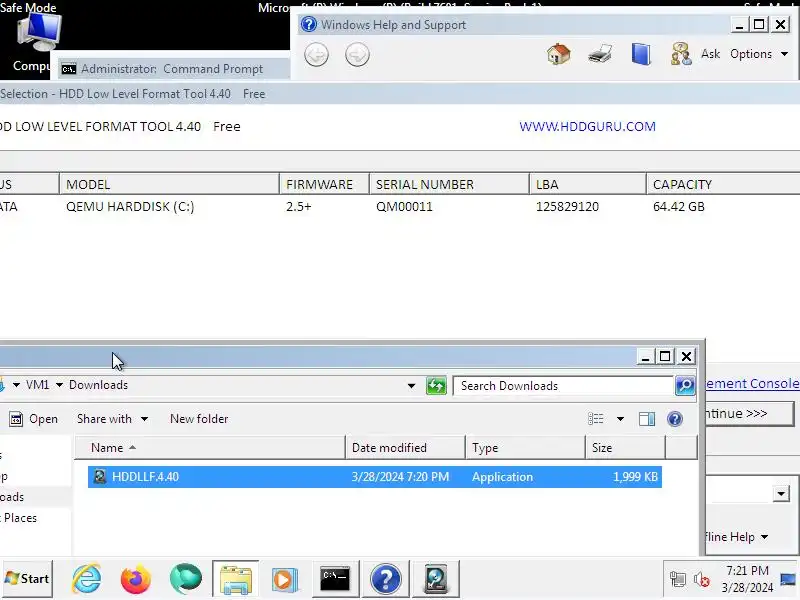The image size is (800, 600).
Task: Sort files by Date modified column
Action: click(406, 447)
